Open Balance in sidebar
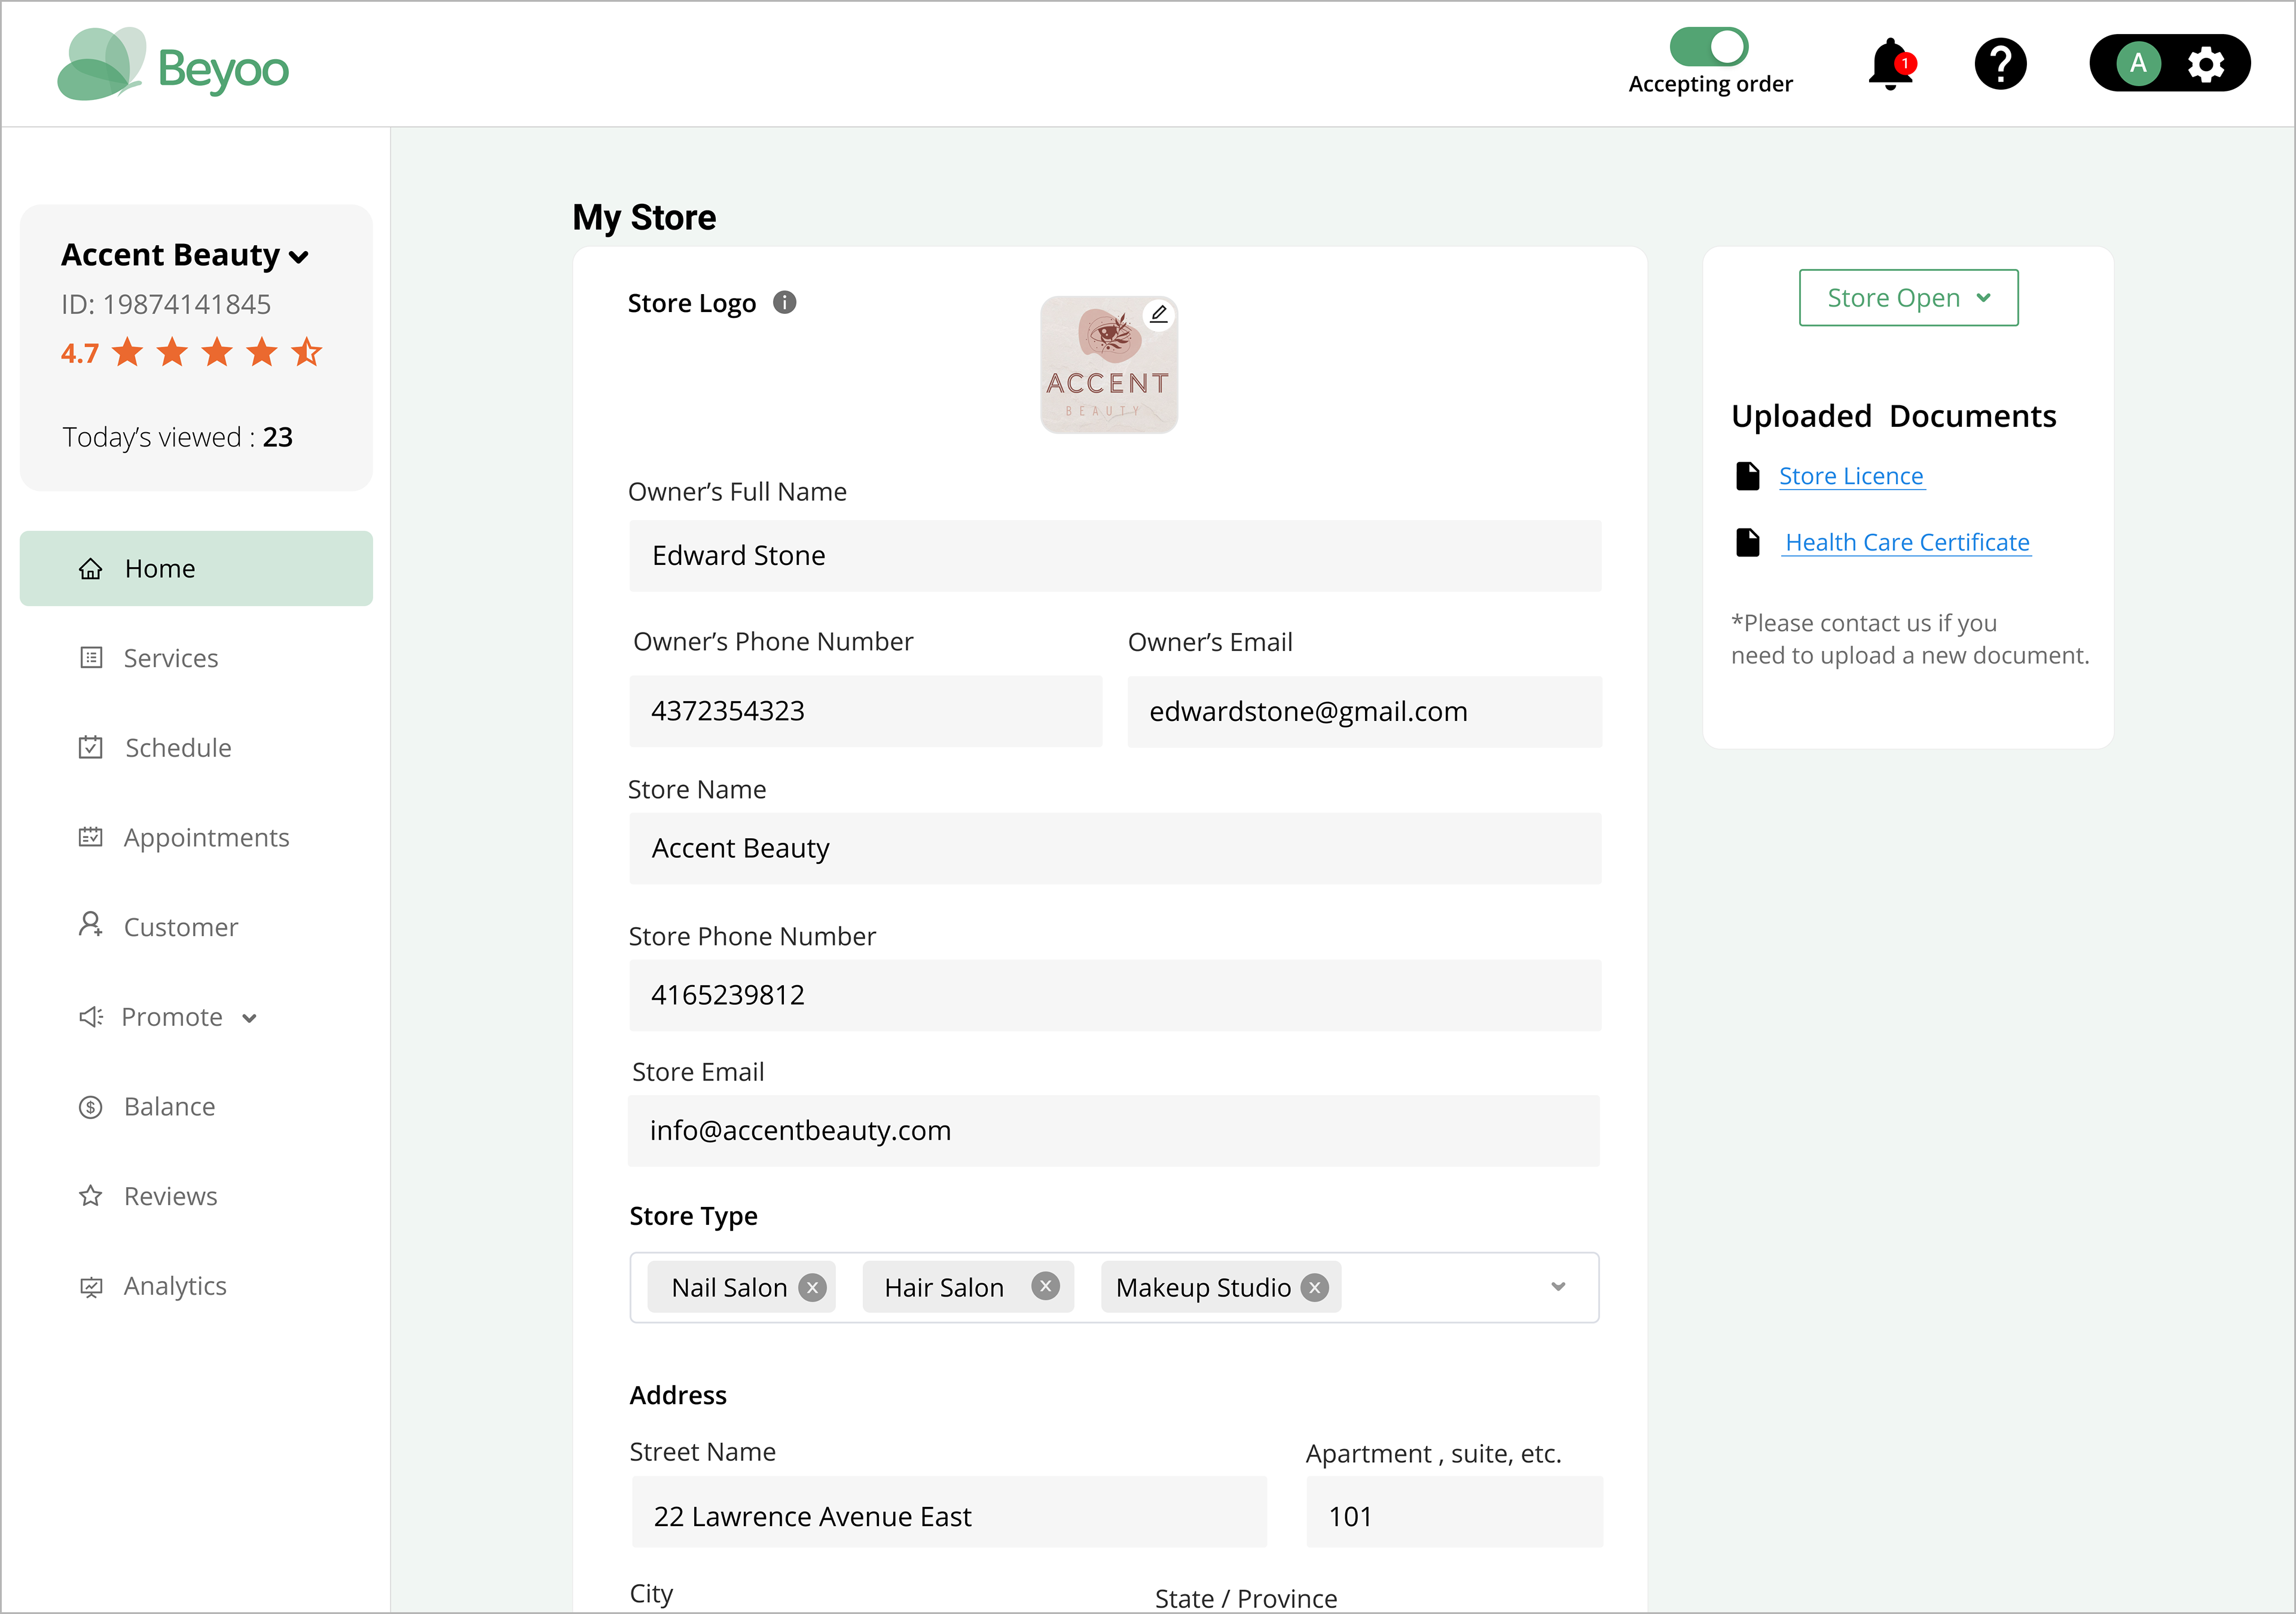This screenshot has height=1614, width=2296. pyautogui.click(x=169, y=1106)
